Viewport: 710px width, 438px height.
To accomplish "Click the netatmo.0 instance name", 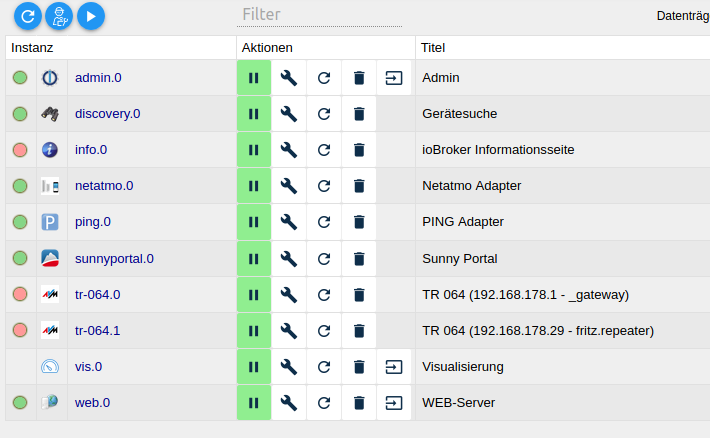I will point(104,186).
